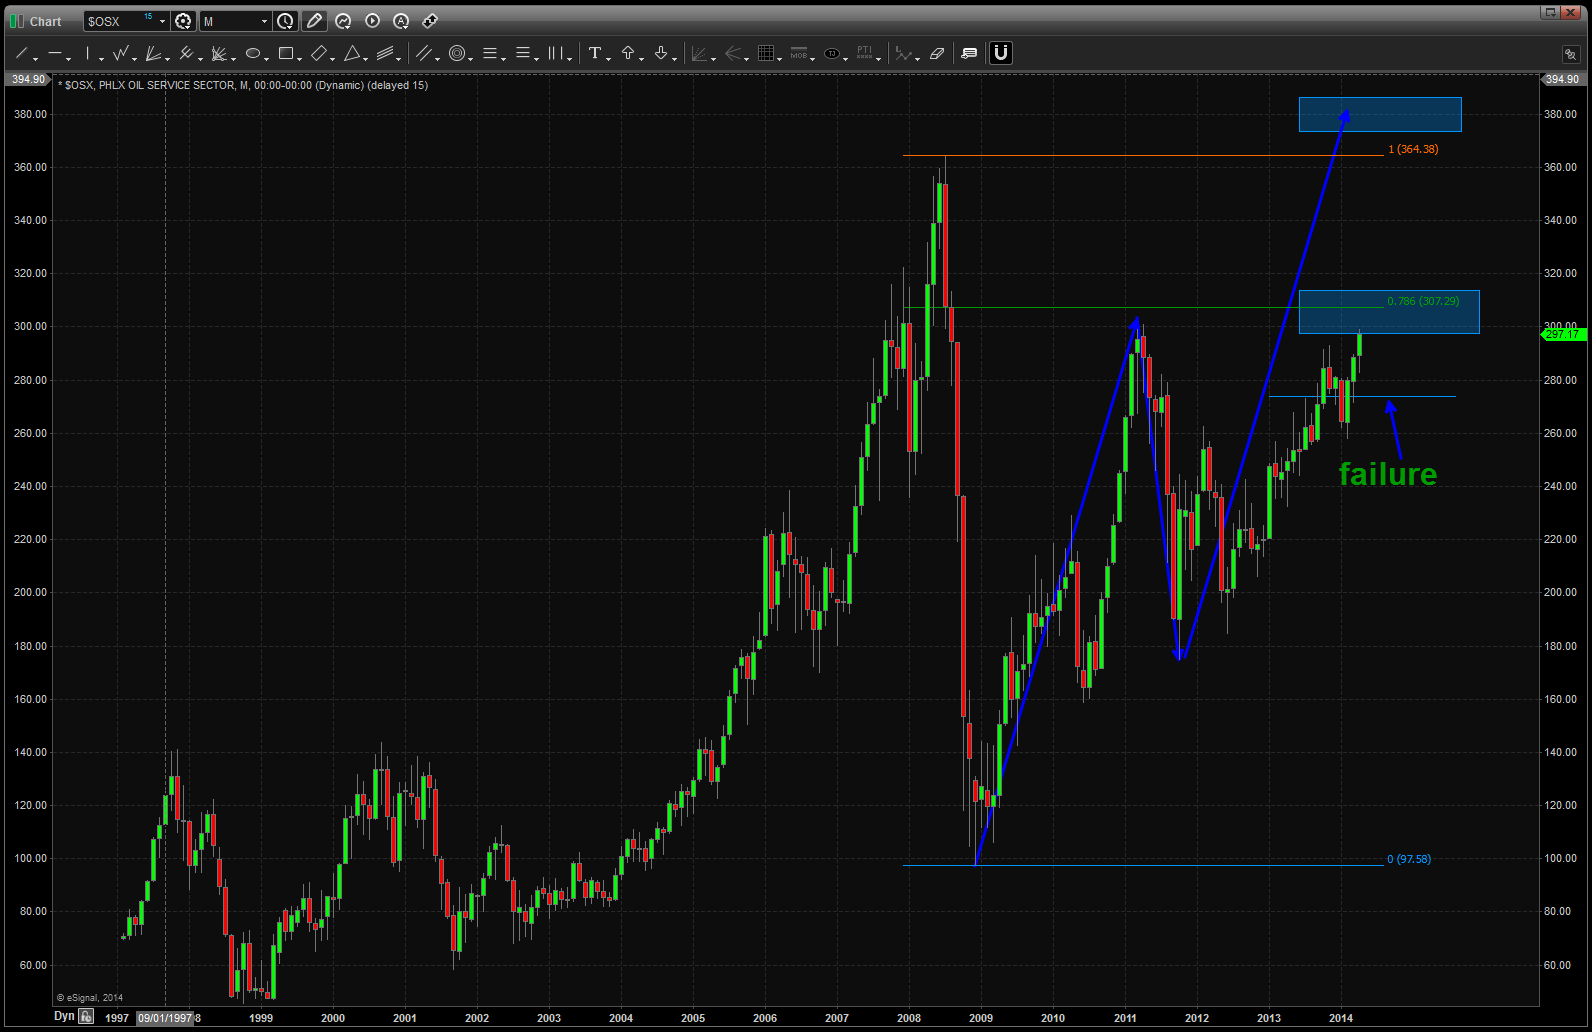Click the green 'failure' text annotation
The height and width of the screenshot is (1032, 1592).
point(1387,474)
